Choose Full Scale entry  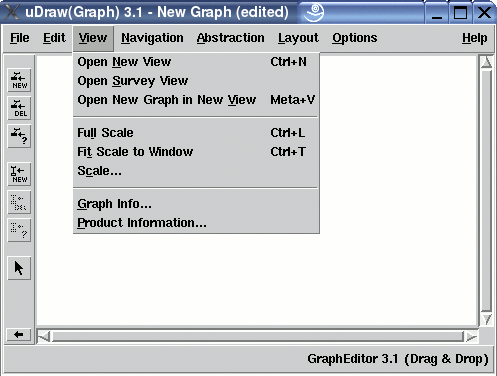click(x=196, y=133)
